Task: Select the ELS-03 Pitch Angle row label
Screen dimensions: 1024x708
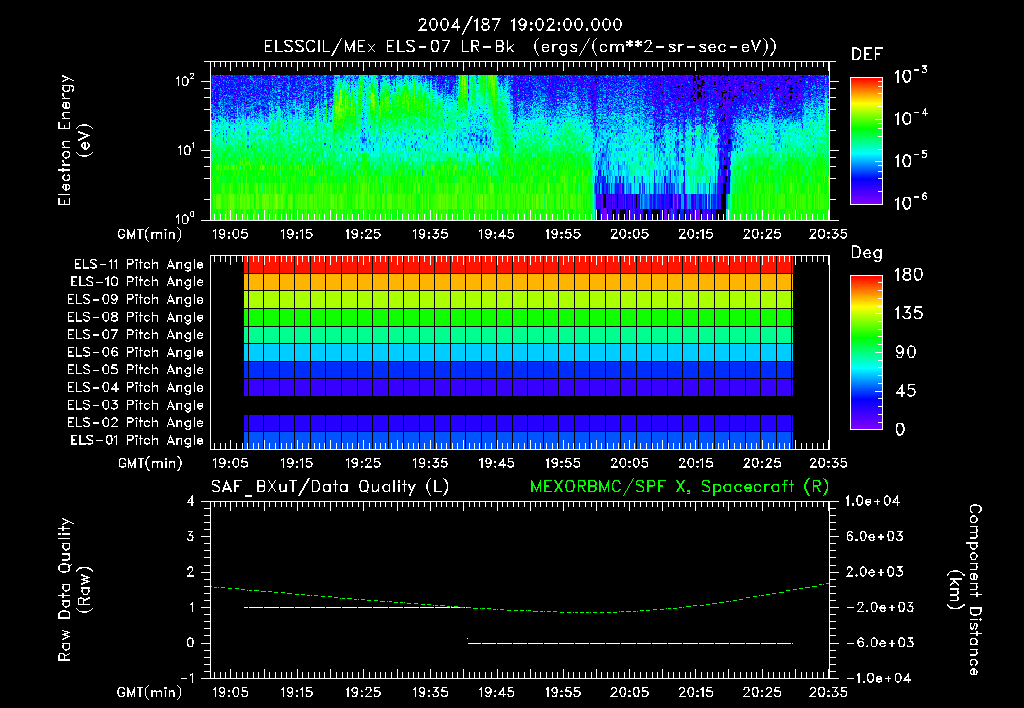Action: pos(135,405)
